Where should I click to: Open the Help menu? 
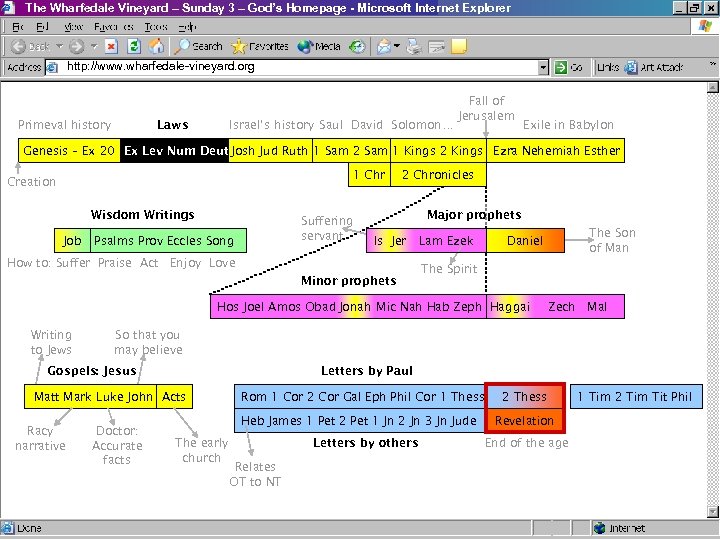click(187, 27)
